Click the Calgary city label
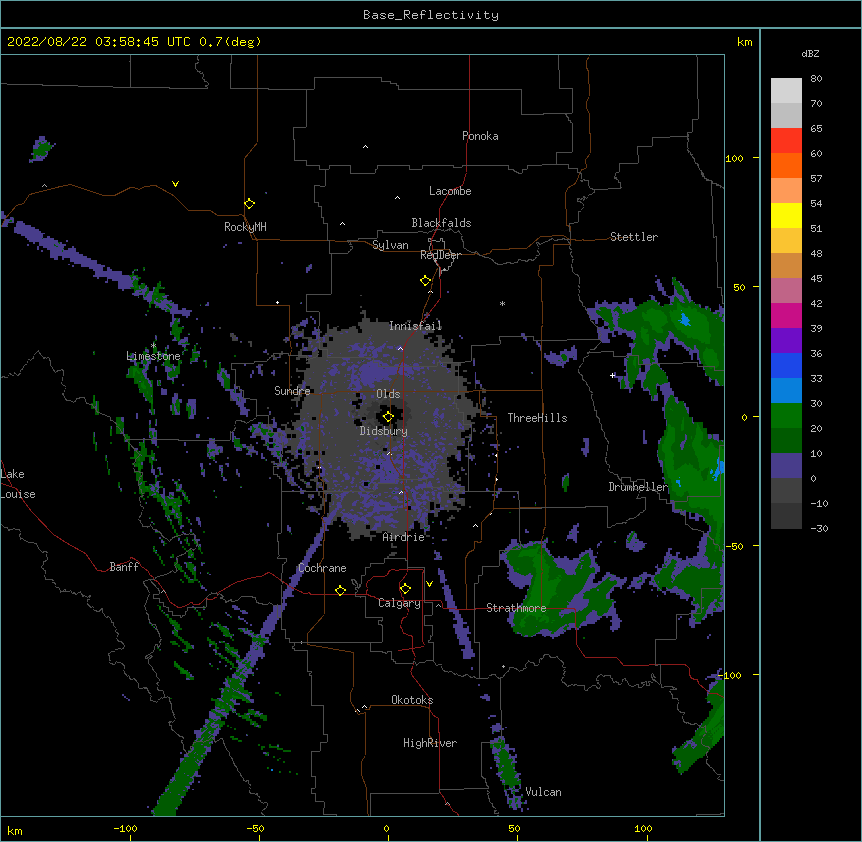 pos(399,603)
